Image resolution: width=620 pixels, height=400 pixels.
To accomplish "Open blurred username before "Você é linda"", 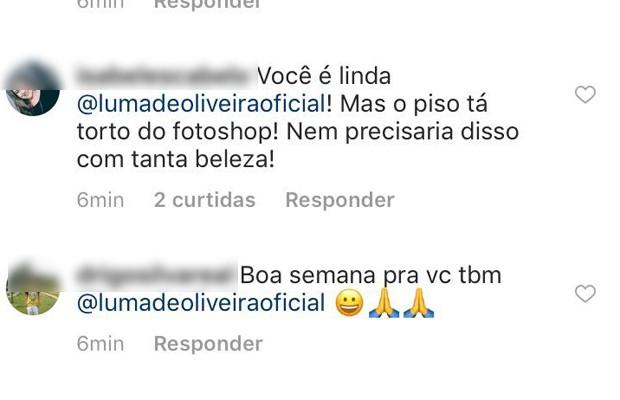I will click(165, 76).
